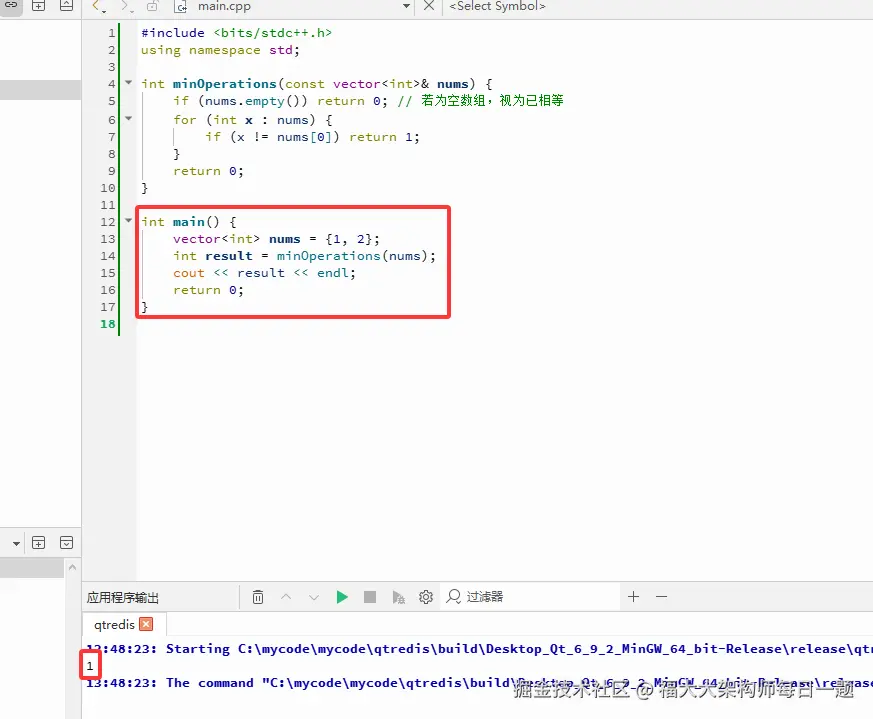Click the lower sidebar split-pane icon
The width and height of the screenshot is (873, 719).
(38, 543)
